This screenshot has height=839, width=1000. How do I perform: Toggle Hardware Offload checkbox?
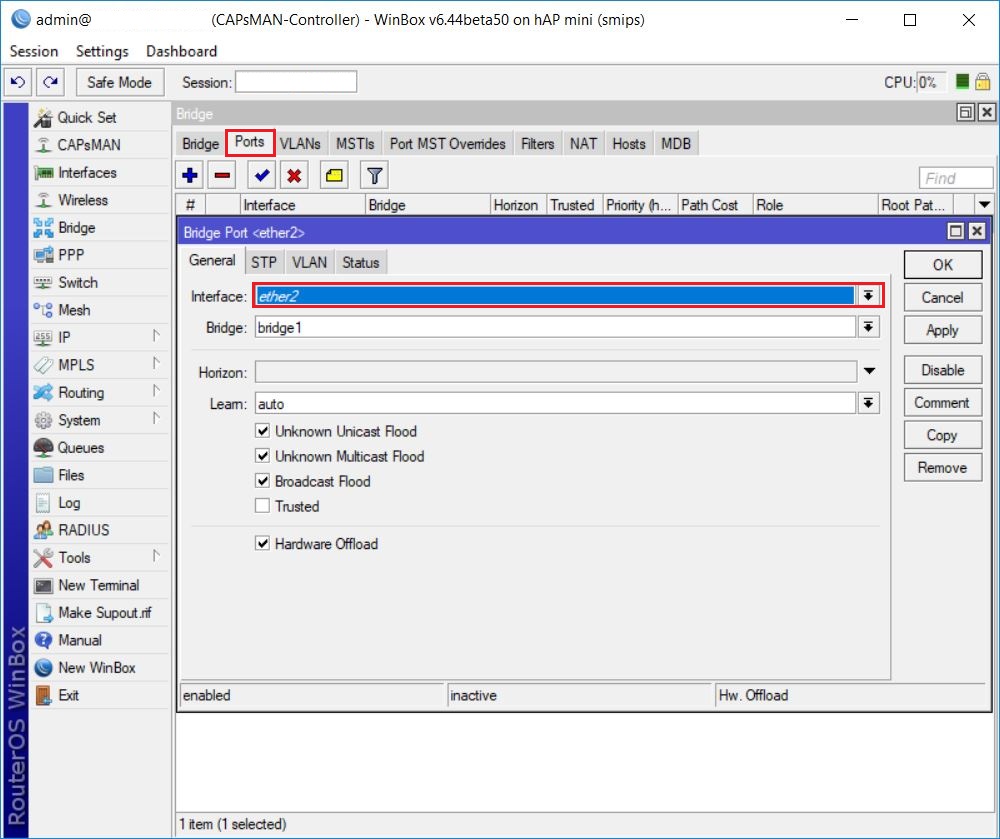[x=262, y=543]
